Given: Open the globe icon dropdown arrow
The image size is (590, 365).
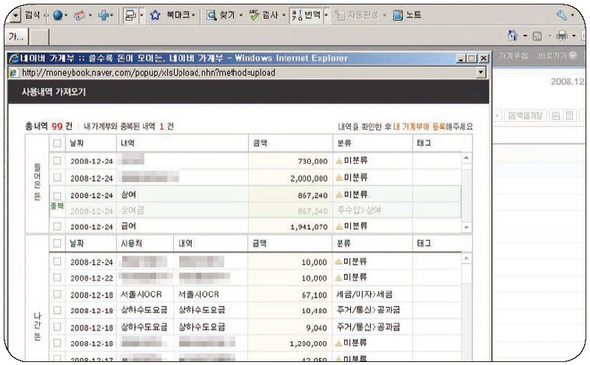Looking at the screenshot, I should (x=66, y=15).
